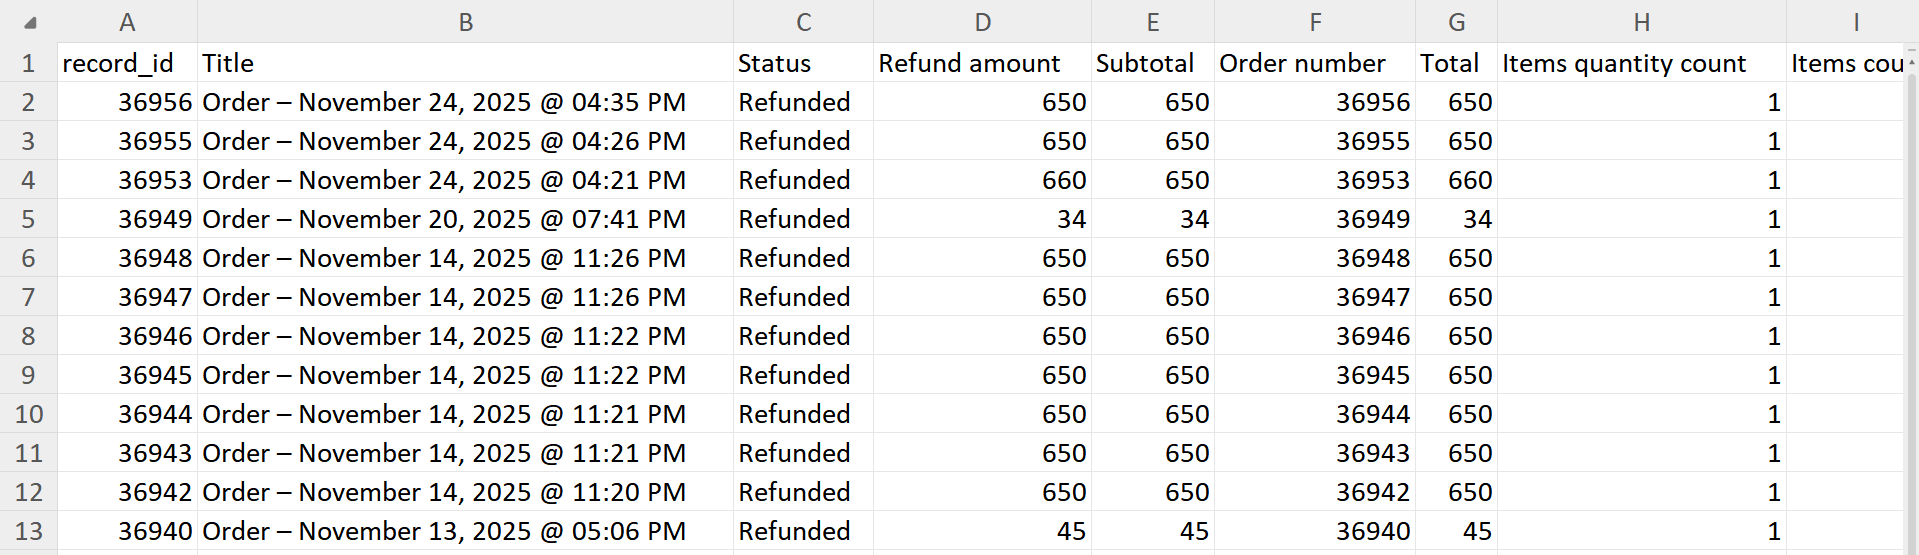Screen dimensions: 1919x555
Task: Click refund amount 660 cell
Action: click(982, 180)
